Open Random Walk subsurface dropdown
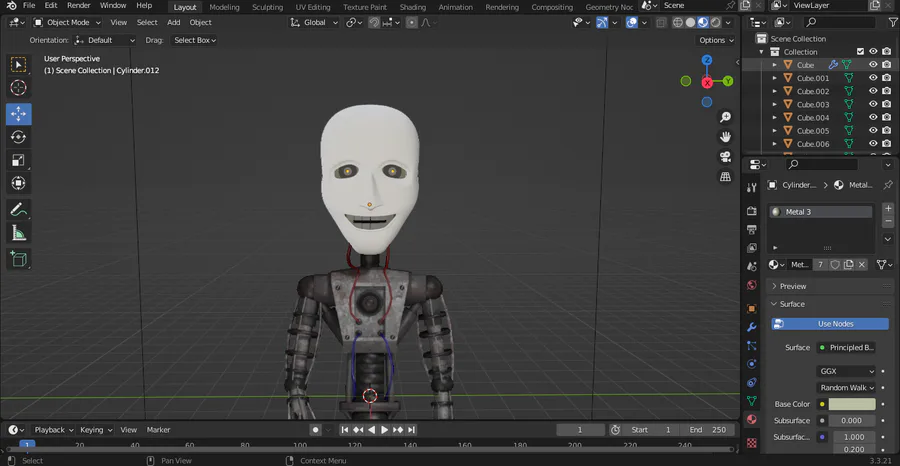 847,387
